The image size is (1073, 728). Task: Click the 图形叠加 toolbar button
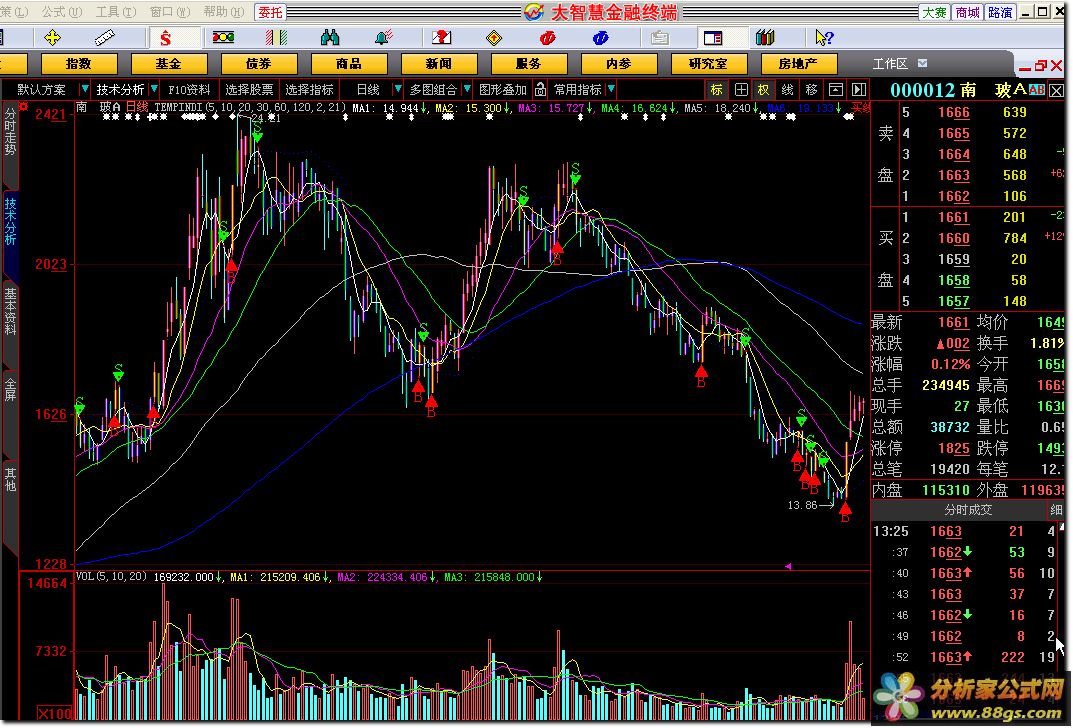(x=503, y=90)
